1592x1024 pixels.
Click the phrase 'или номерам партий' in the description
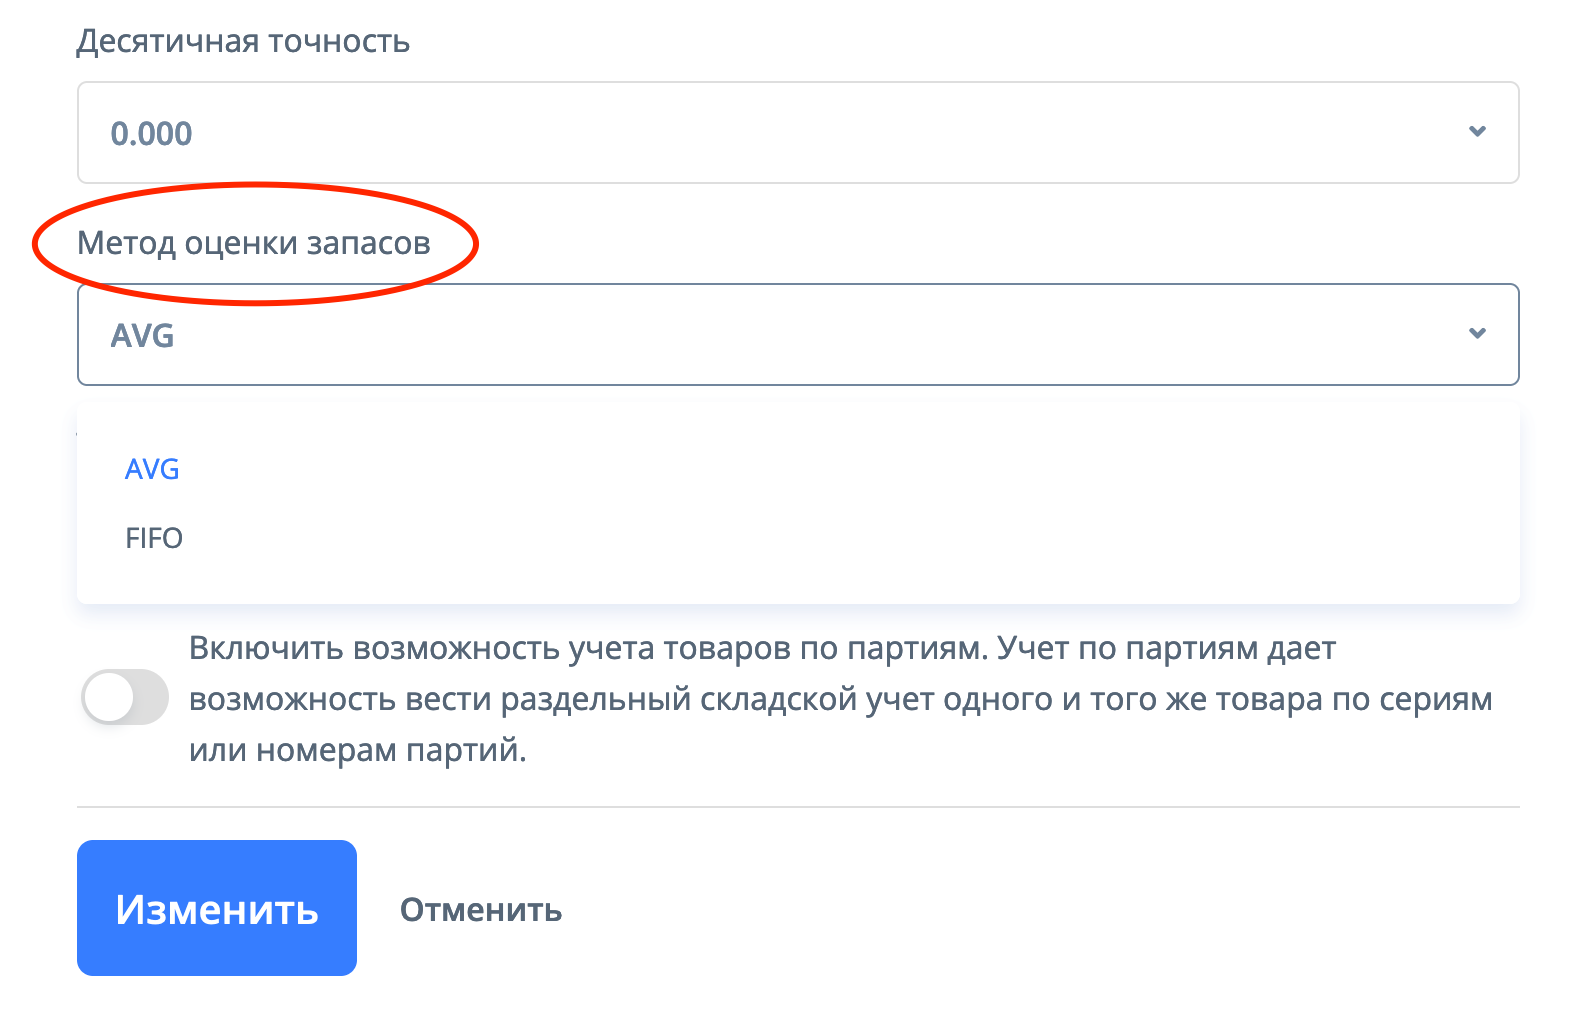[355, 750]
